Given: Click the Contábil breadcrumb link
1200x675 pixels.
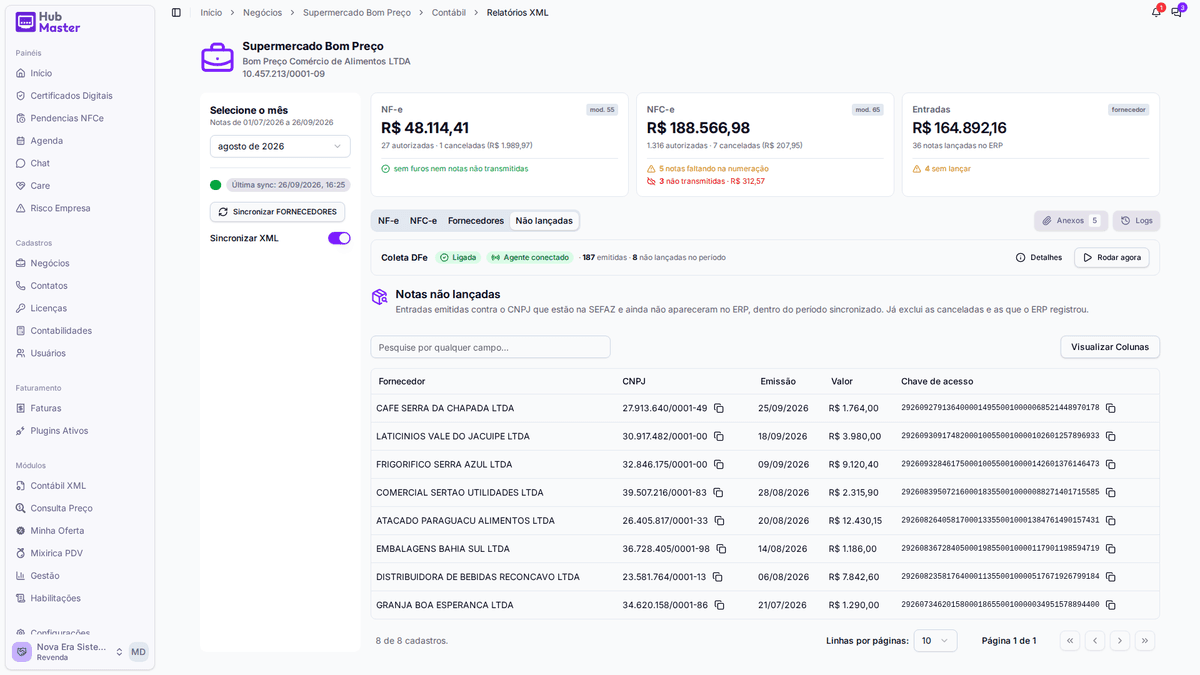Looking at the screenshot, I should pyautogui.click(x=449, y=13).
